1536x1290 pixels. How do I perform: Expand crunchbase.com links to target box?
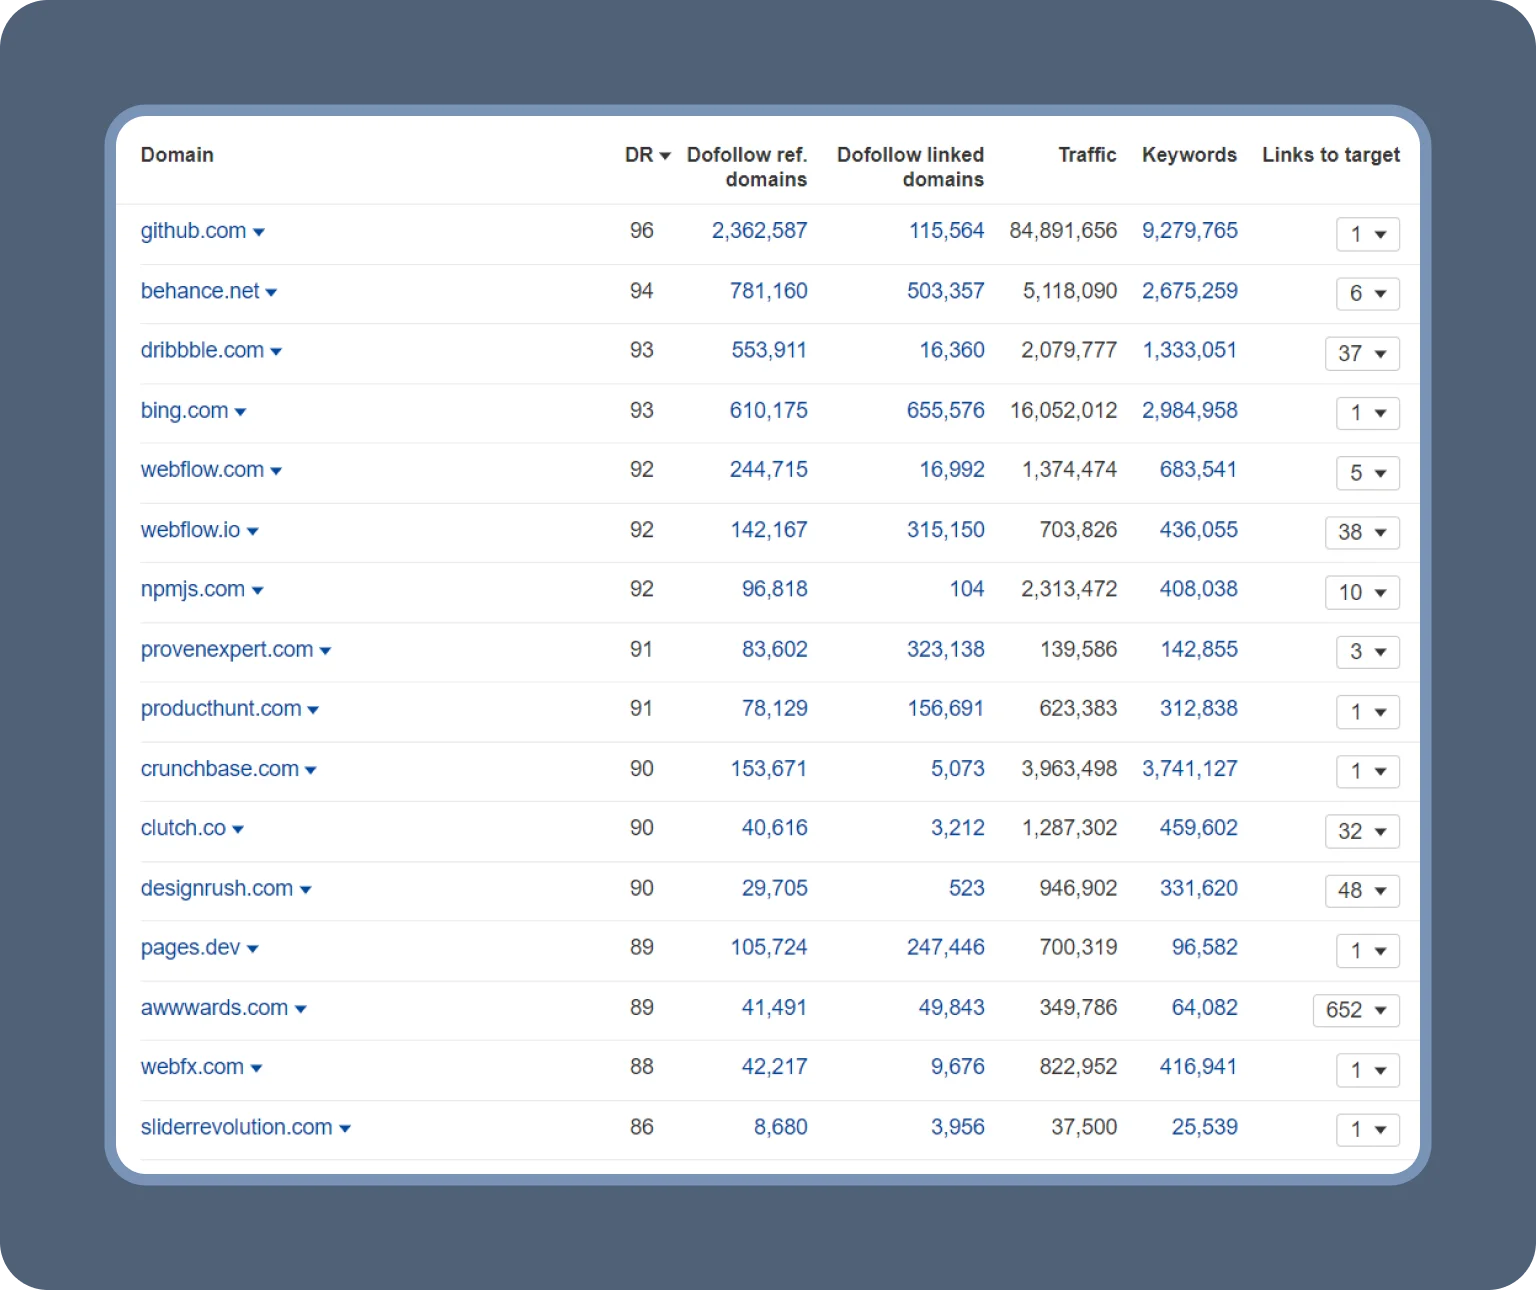[1368, 771]
